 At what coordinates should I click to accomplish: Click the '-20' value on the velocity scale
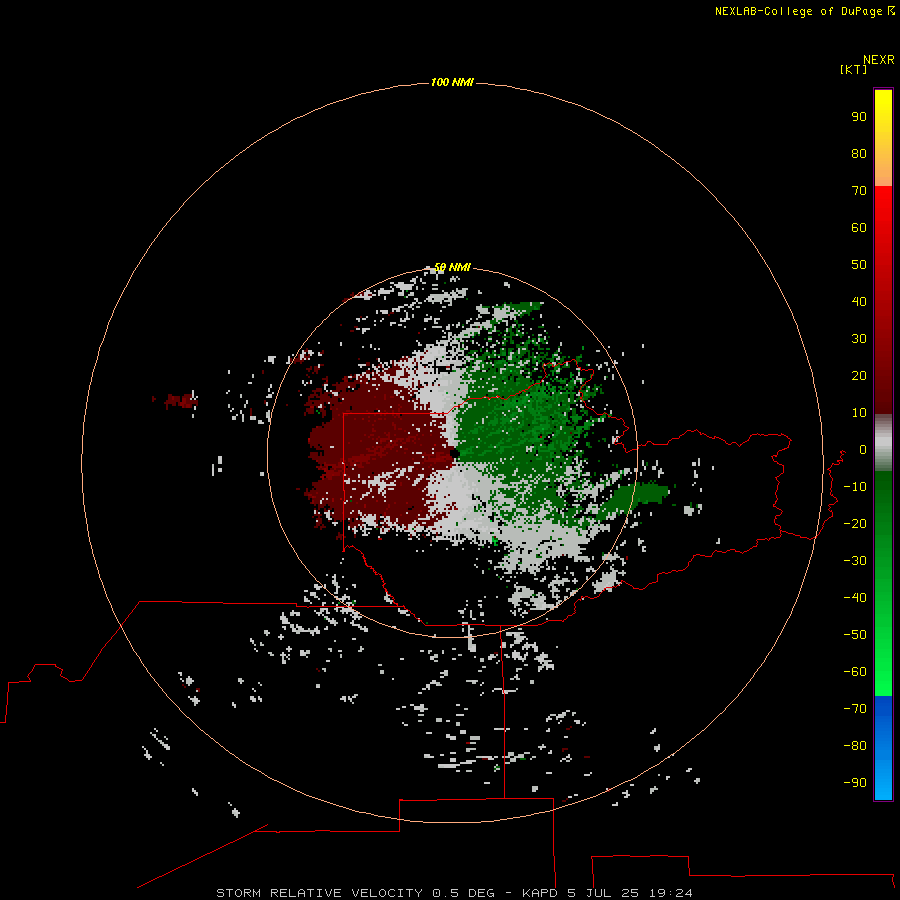(855, 523)
